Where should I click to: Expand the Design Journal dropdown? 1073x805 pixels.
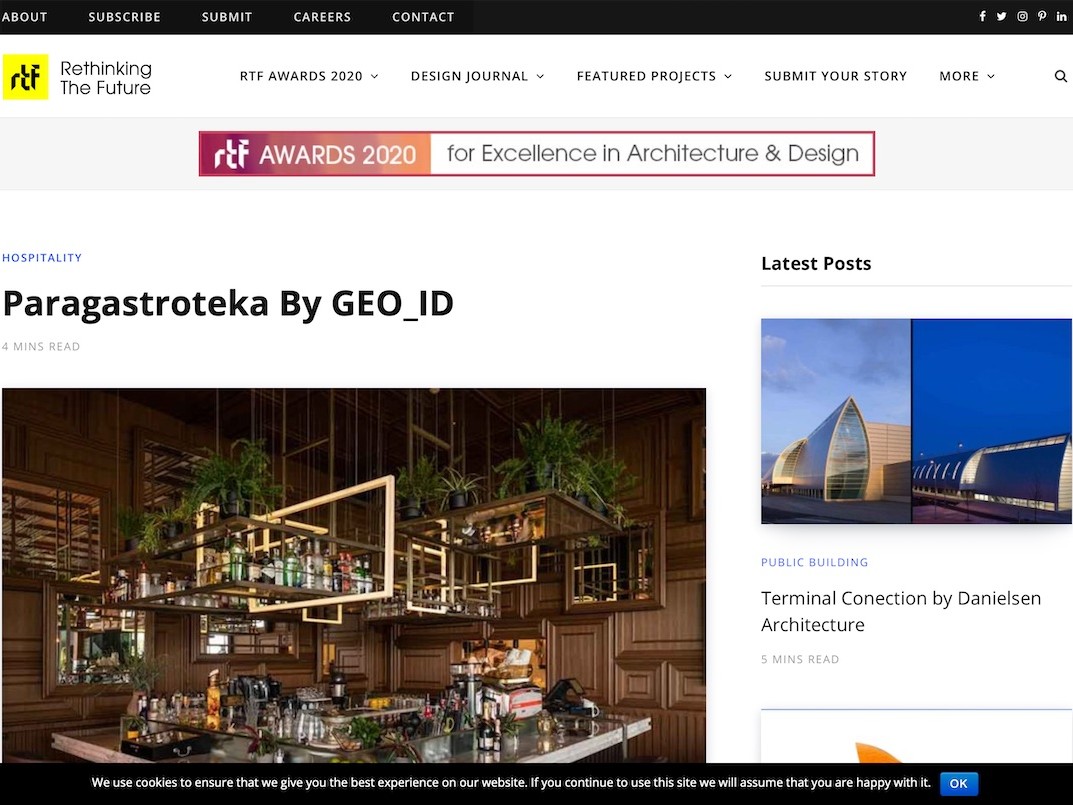477,76
